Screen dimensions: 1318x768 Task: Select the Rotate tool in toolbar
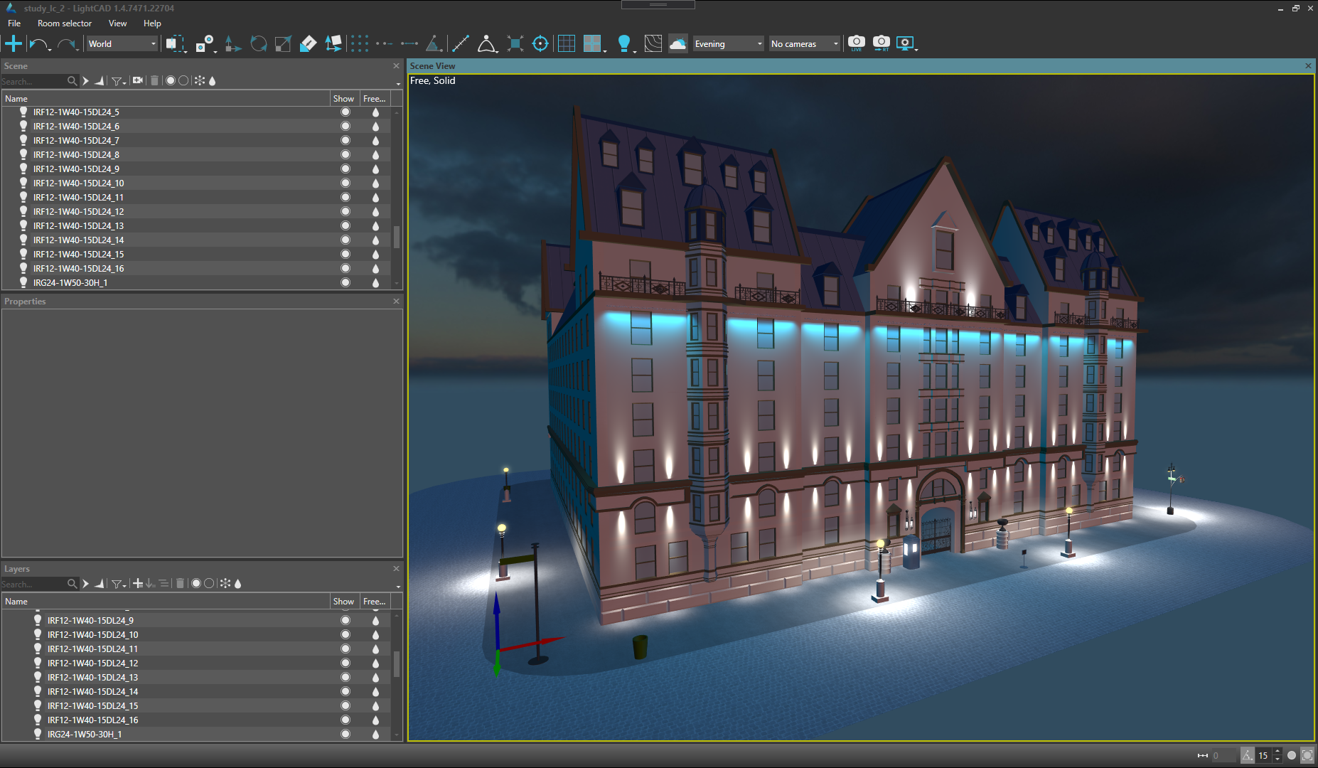pyautogui.click(x=259, y=44)
